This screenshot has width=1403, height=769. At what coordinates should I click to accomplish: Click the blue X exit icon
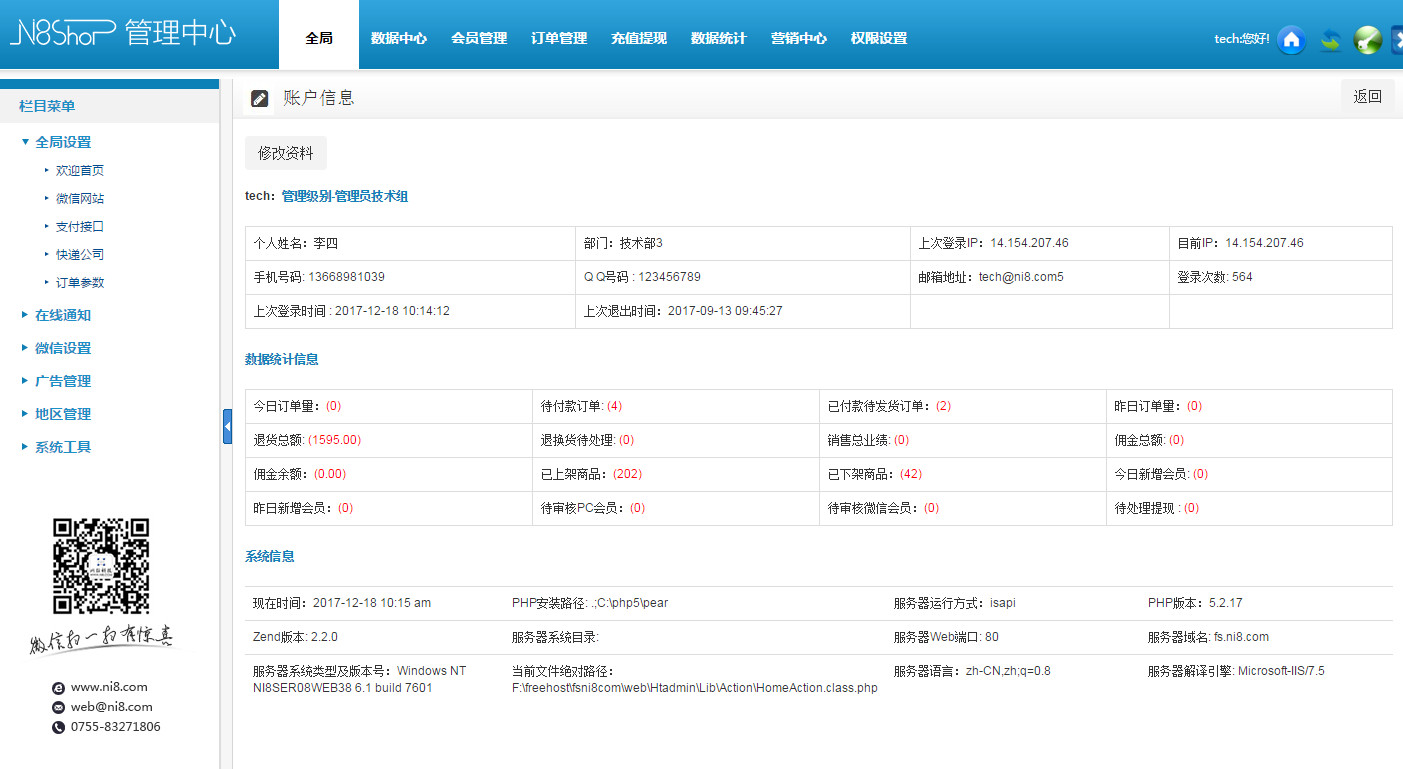(x=1397, y=40)
